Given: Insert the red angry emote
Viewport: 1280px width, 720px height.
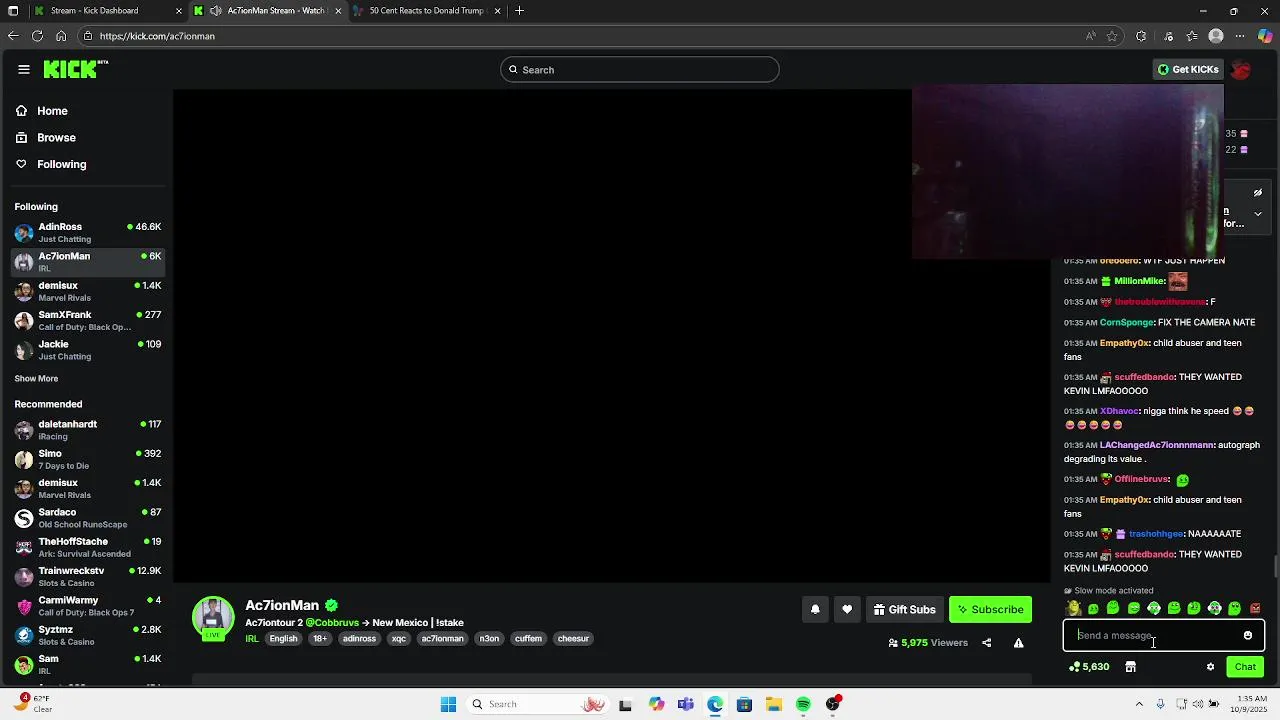Looking at the screenshot, I should [1255, 608].
